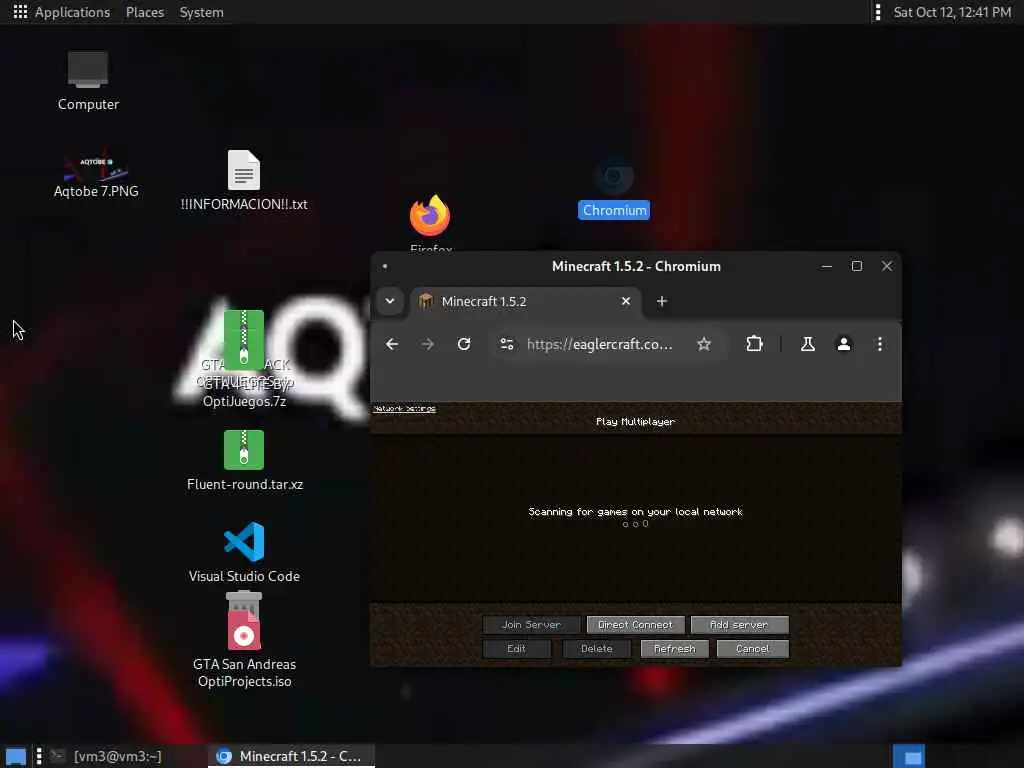Open a new Chromium tab

[x=662, y=301]
